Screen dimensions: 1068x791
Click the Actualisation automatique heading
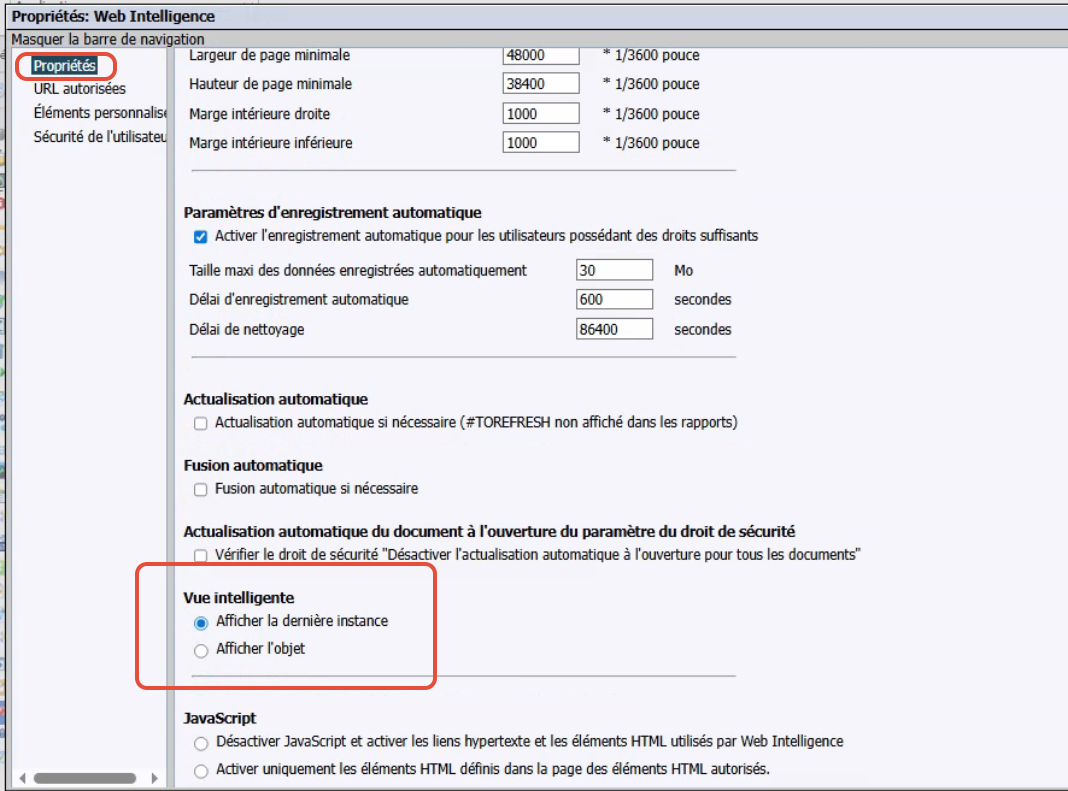275,399
